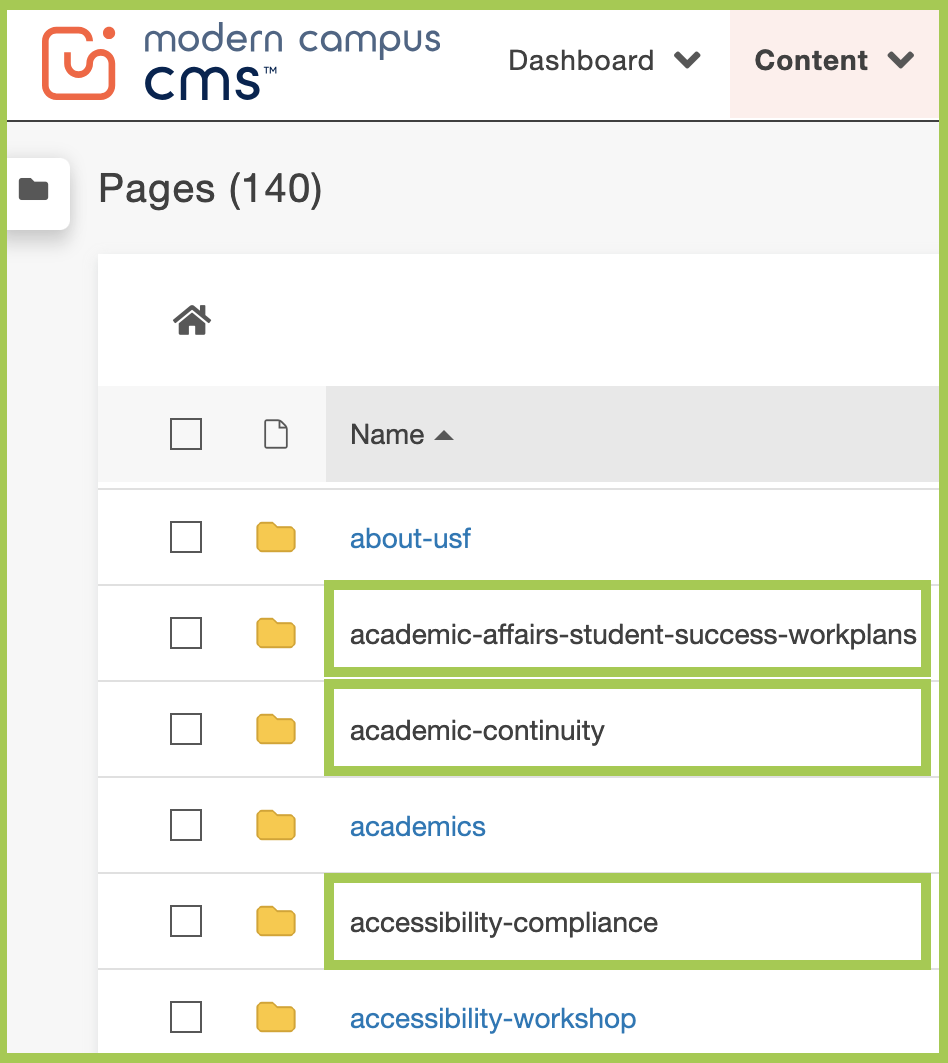Viewport: 948px width, 1063px height.
Task: Click the about-usf folder icon
Action: pyautogui.click(x=276, y=538)
